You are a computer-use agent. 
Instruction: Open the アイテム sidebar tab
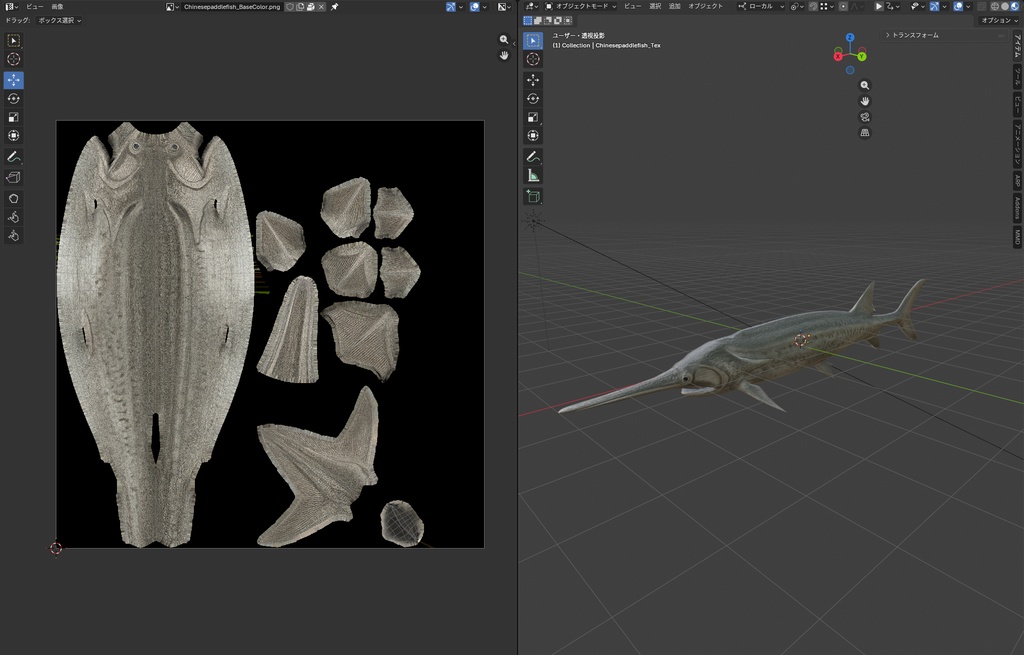(1017, 45)
